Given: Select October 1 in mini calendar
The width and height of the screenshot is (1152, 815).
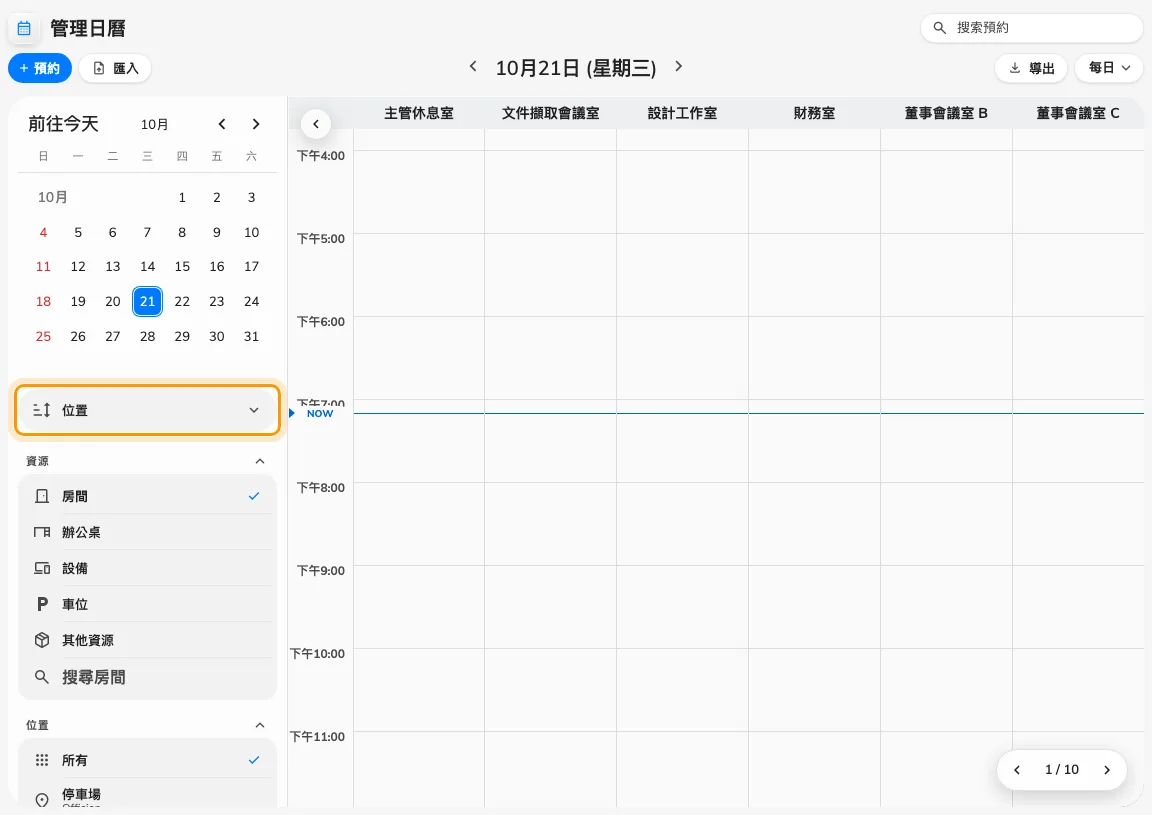Looking at the screenshot, I should click(182, 197).
